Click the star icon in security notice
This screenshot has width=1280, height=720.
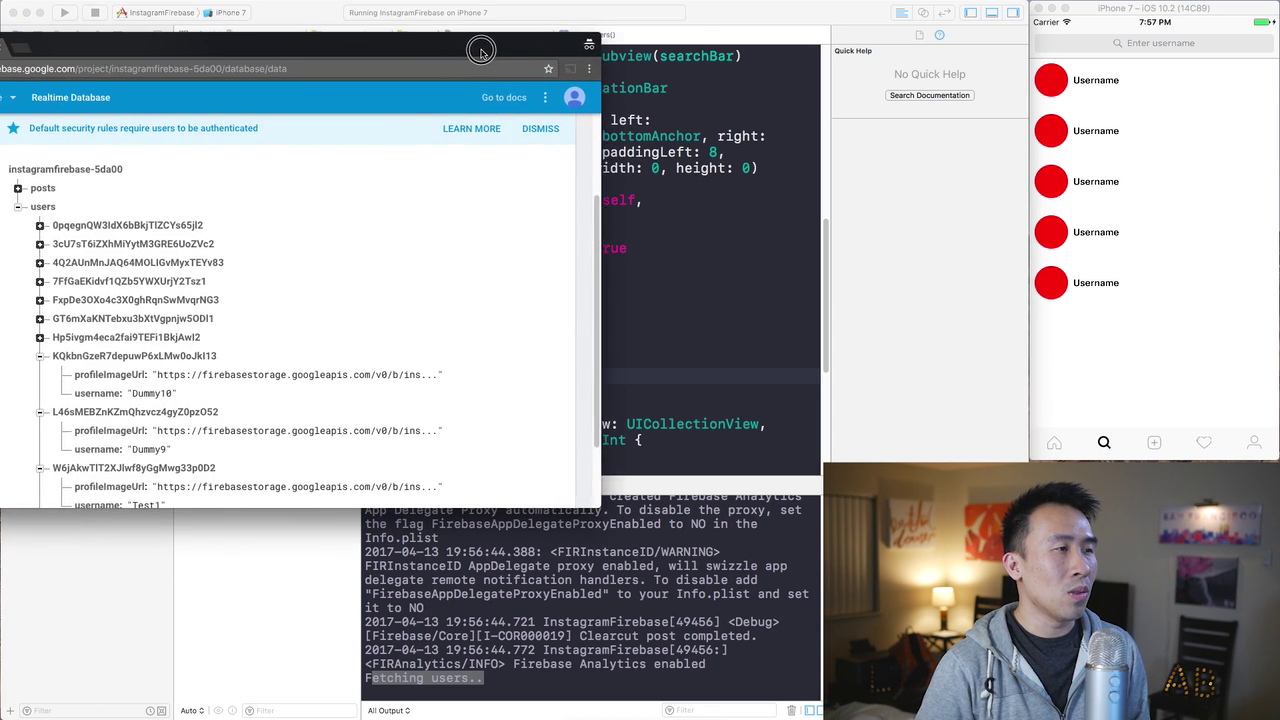pyautogui.click(x=13, y=128)
